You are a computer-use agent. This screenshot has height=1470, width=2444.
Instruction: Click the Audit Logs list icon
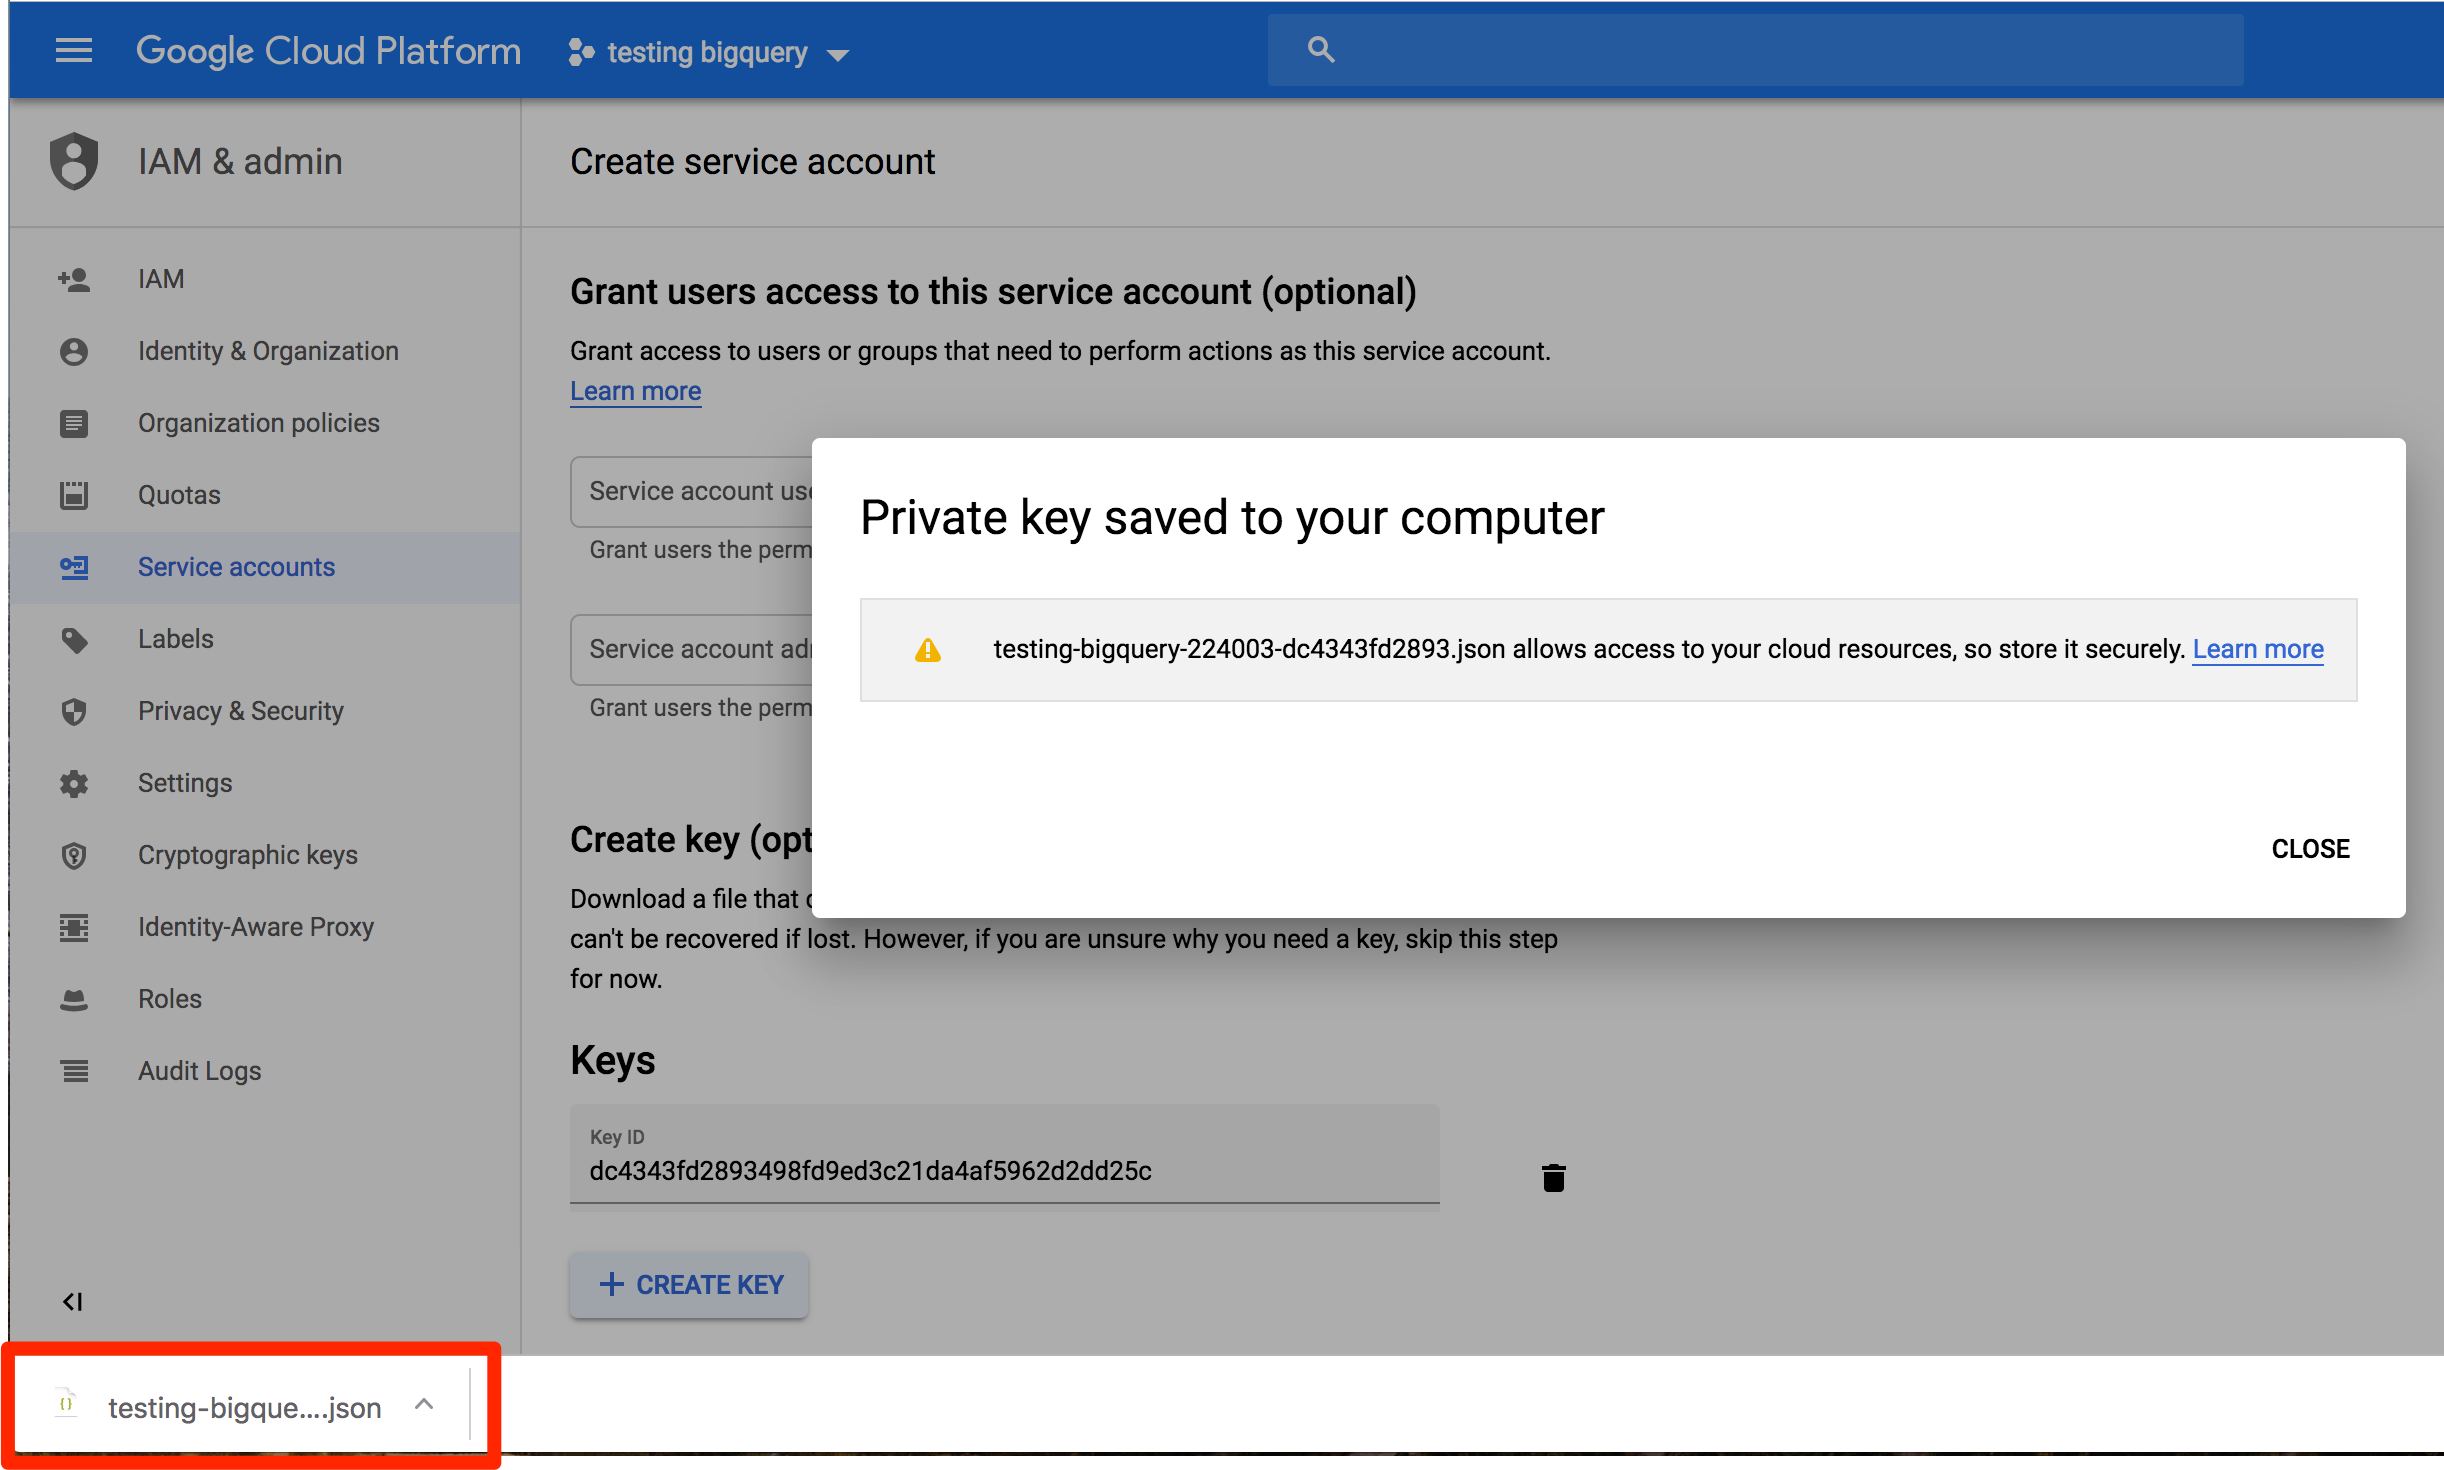[x=74, y=1071]
